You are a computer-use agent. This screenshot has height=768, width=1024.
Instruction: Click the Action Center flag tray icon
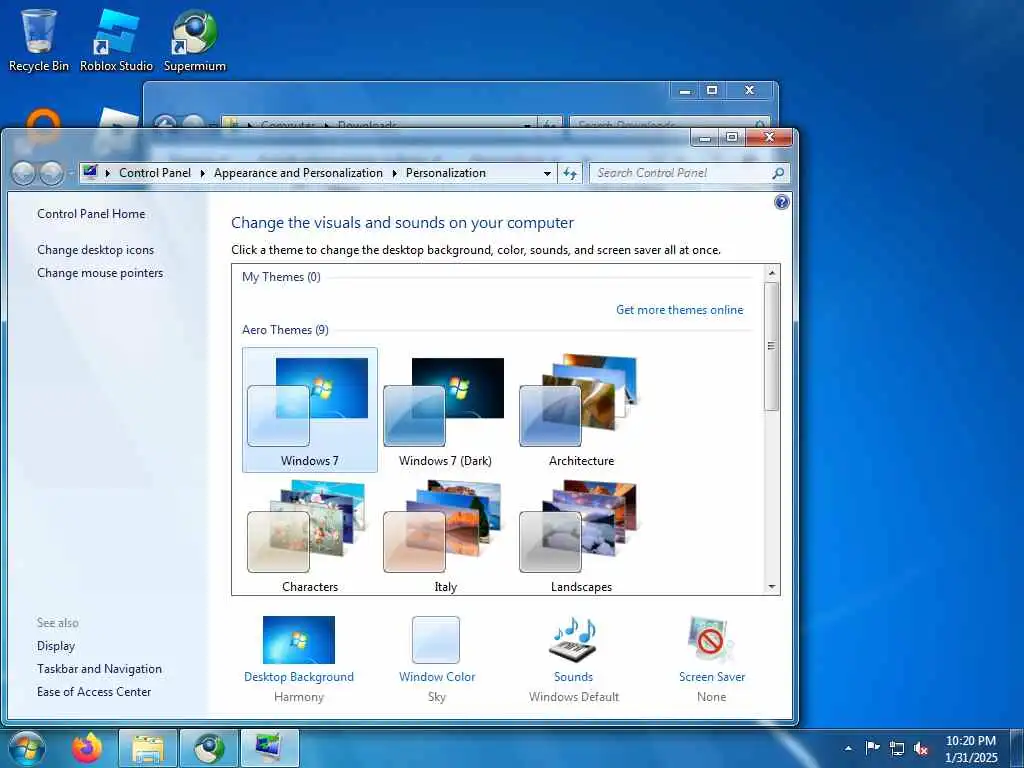[872, 748]
